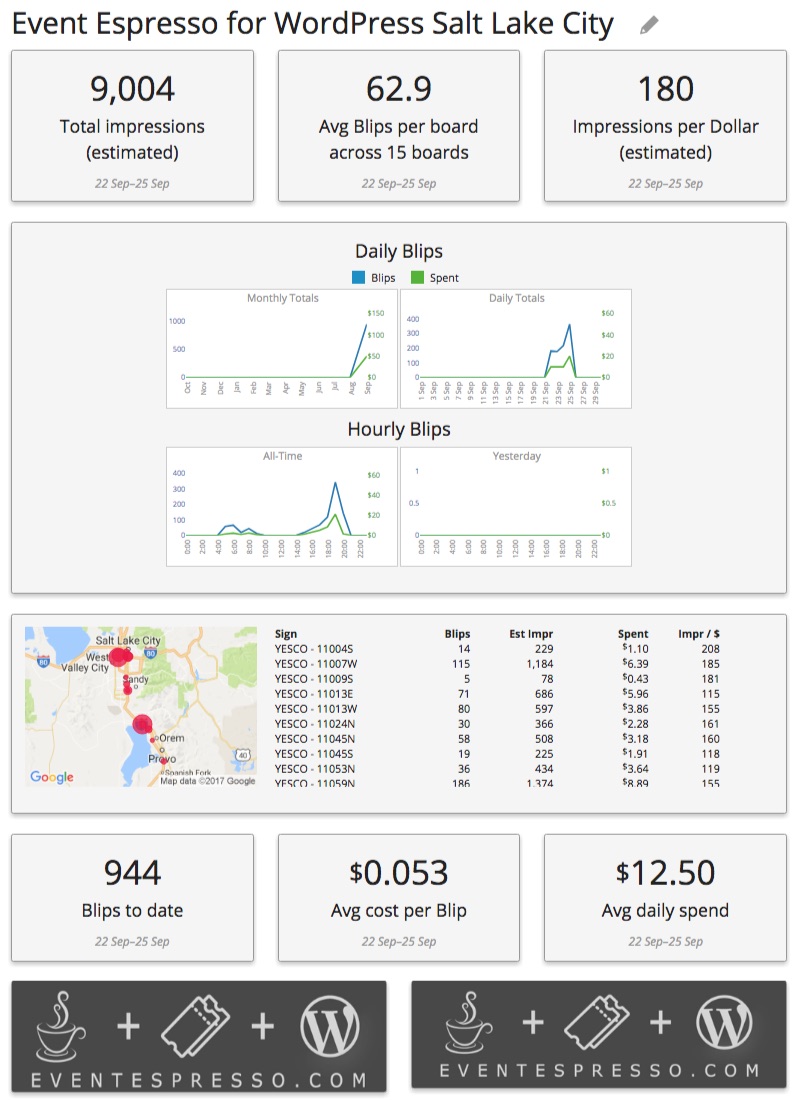This screenshot has height=1100, width=793.
Task: Select the large red marker north of Orem
Action: 142,725
